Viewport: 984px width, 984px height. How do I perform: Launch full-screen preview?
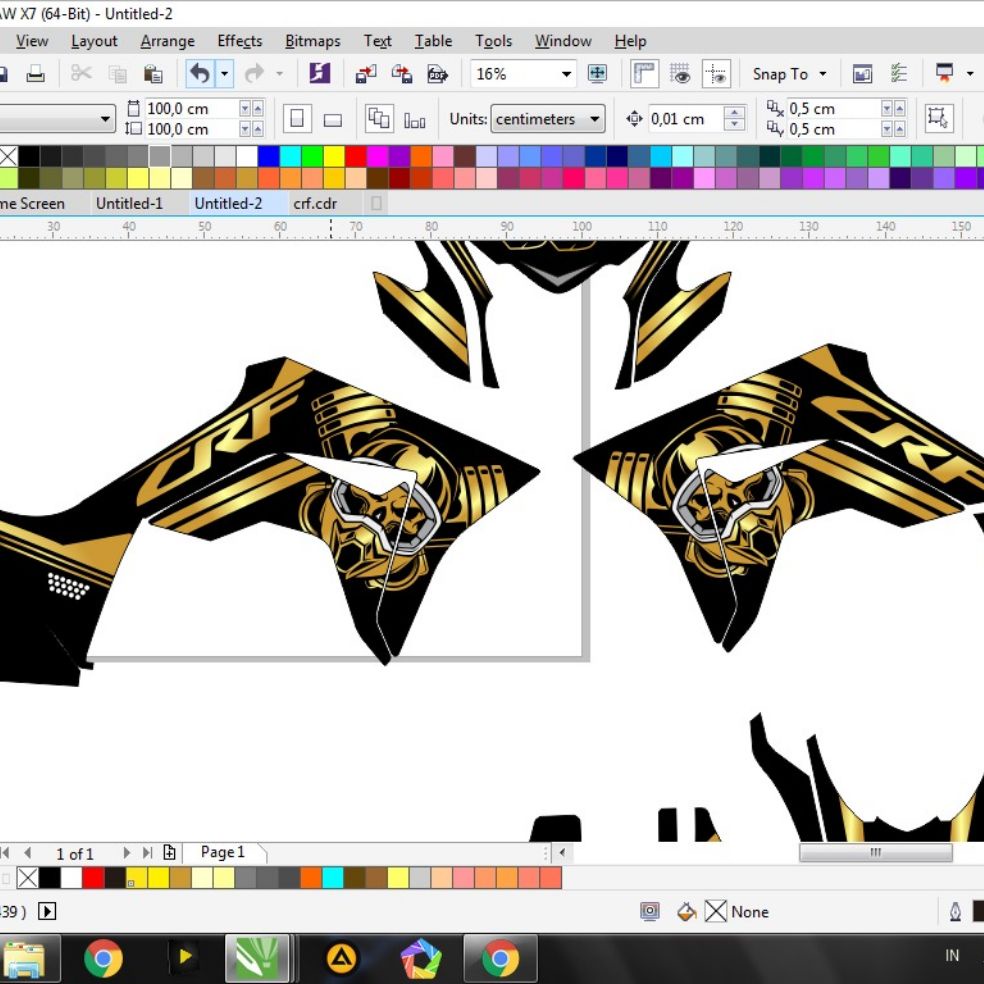coord(598,73)
